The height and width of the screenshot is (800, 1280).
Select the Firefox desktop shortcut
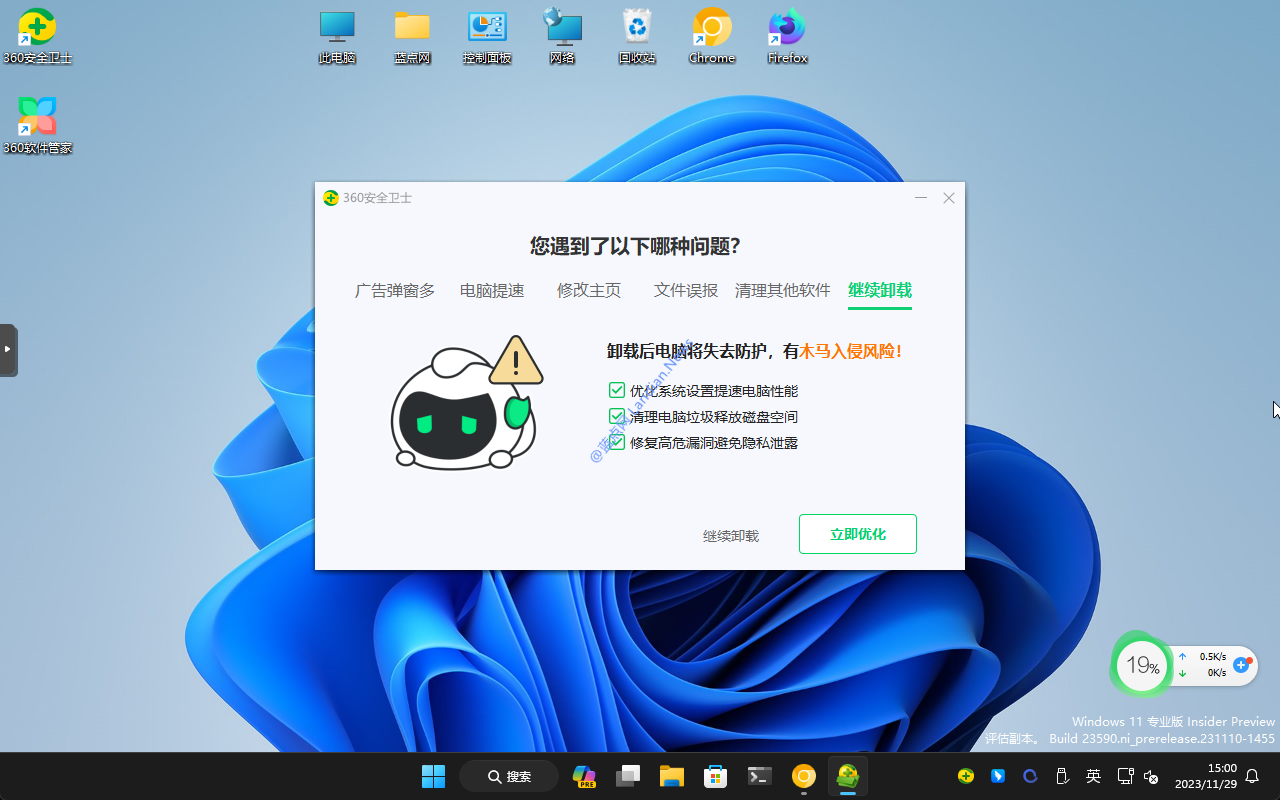(x=787, y=37)
